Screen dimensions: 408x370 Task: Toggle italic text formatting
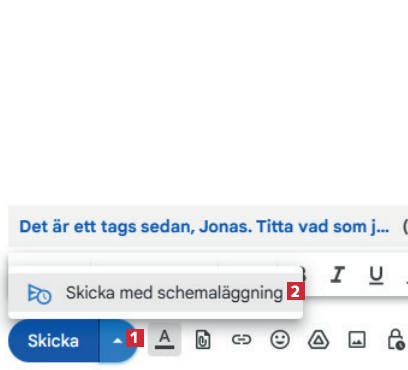[x=337, y=275]
